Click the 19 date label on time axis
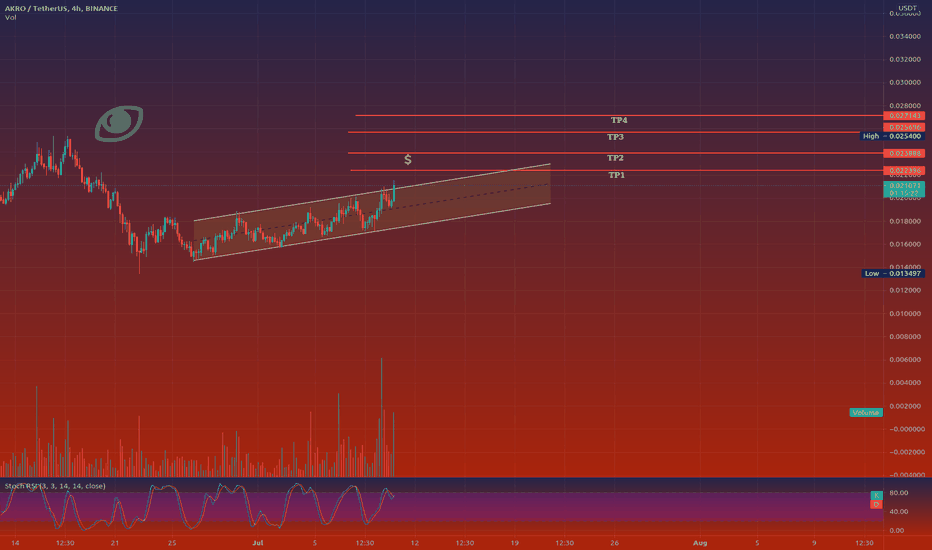Image resolution: width=932 pixels, height=550 pixels. click(x=514, y=543)
